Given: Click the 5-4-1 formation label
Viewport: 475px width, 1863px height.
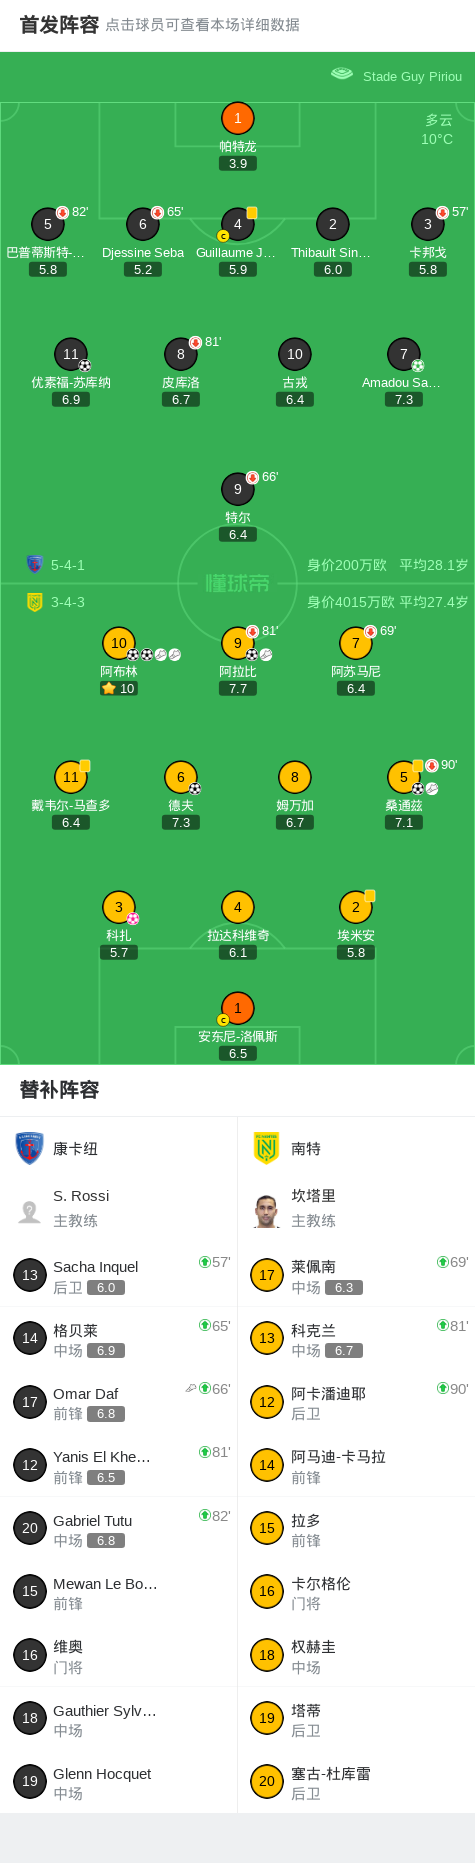Looking at the screenshot, I should [x=68, y=565].
